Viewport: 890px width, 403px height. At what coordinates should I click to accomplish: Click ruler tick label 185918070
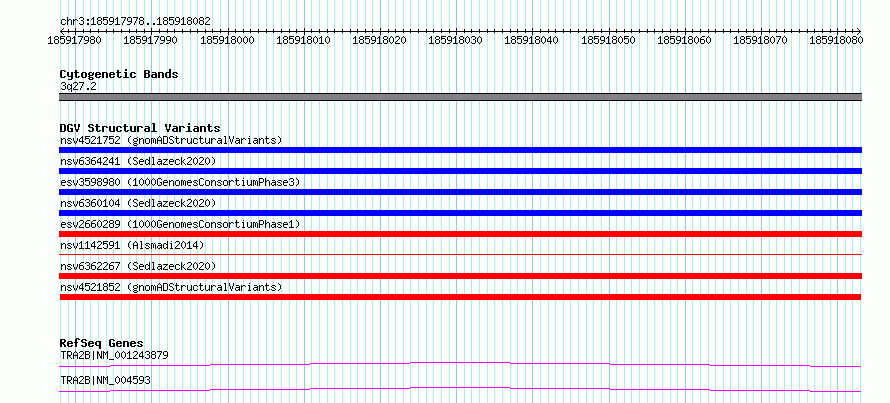pyautogui.click(x=761, y=40)
